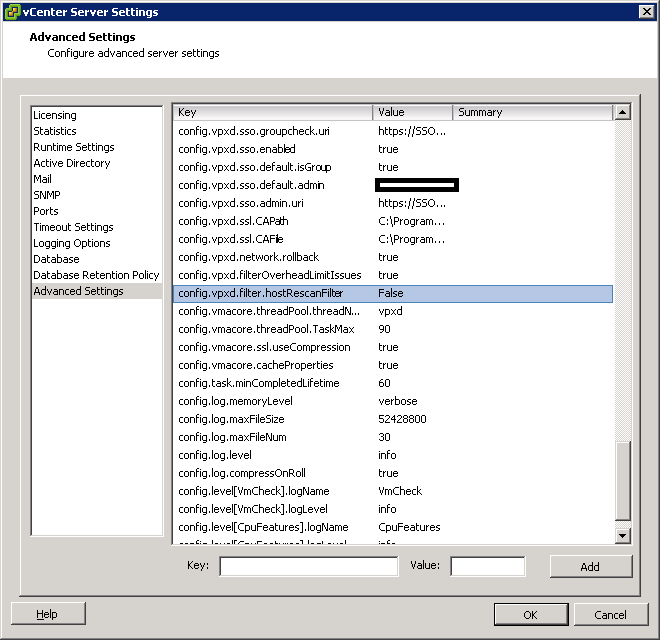Select row config.vmacore.threadPool.TaskMax
The image size is (660, 640).
click(x=393, y=330)
